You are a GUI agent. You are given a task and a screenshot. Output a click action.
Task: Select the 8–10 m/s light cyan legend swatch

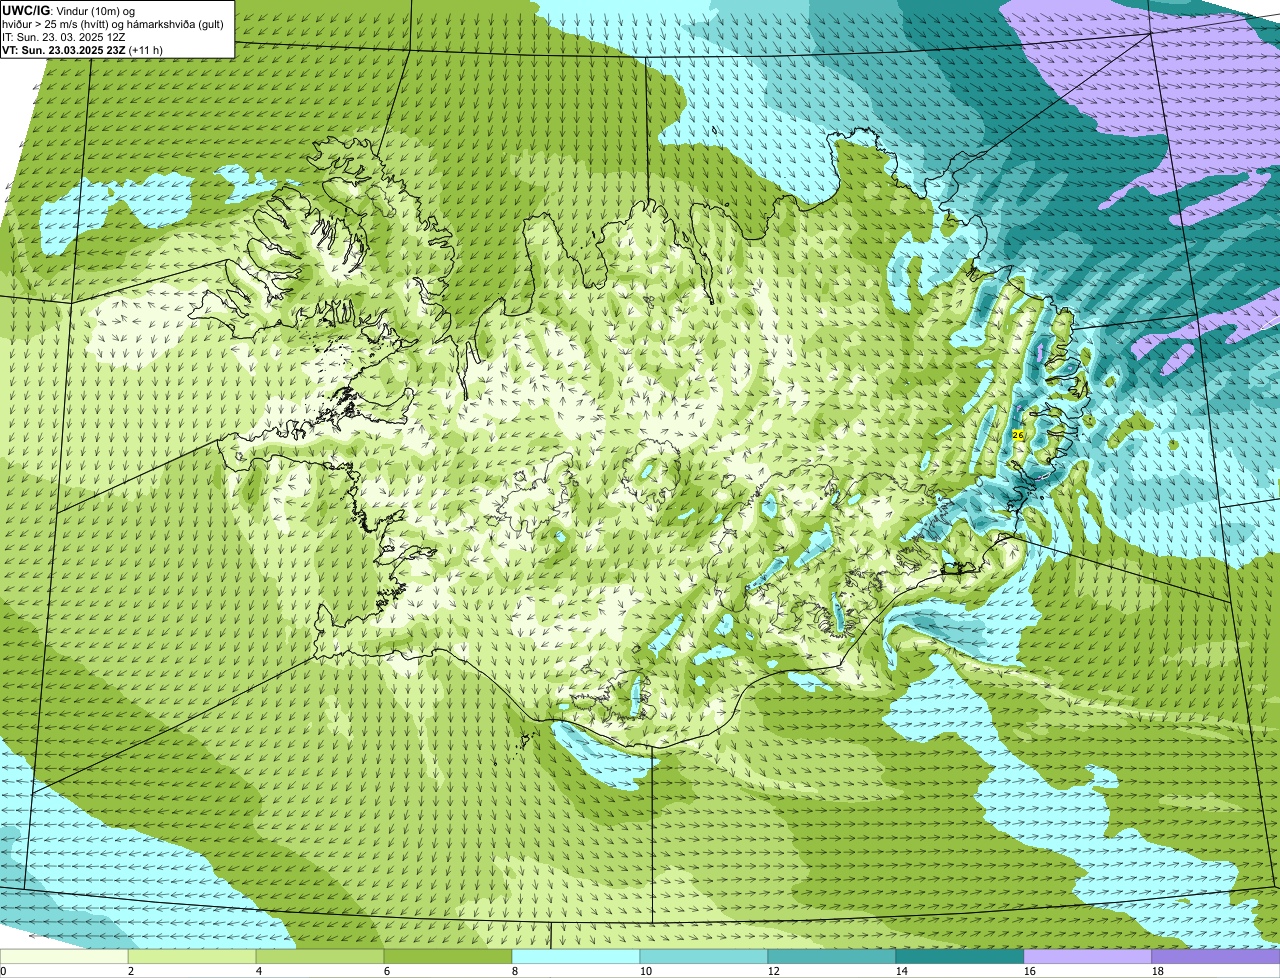click(576, 957)
